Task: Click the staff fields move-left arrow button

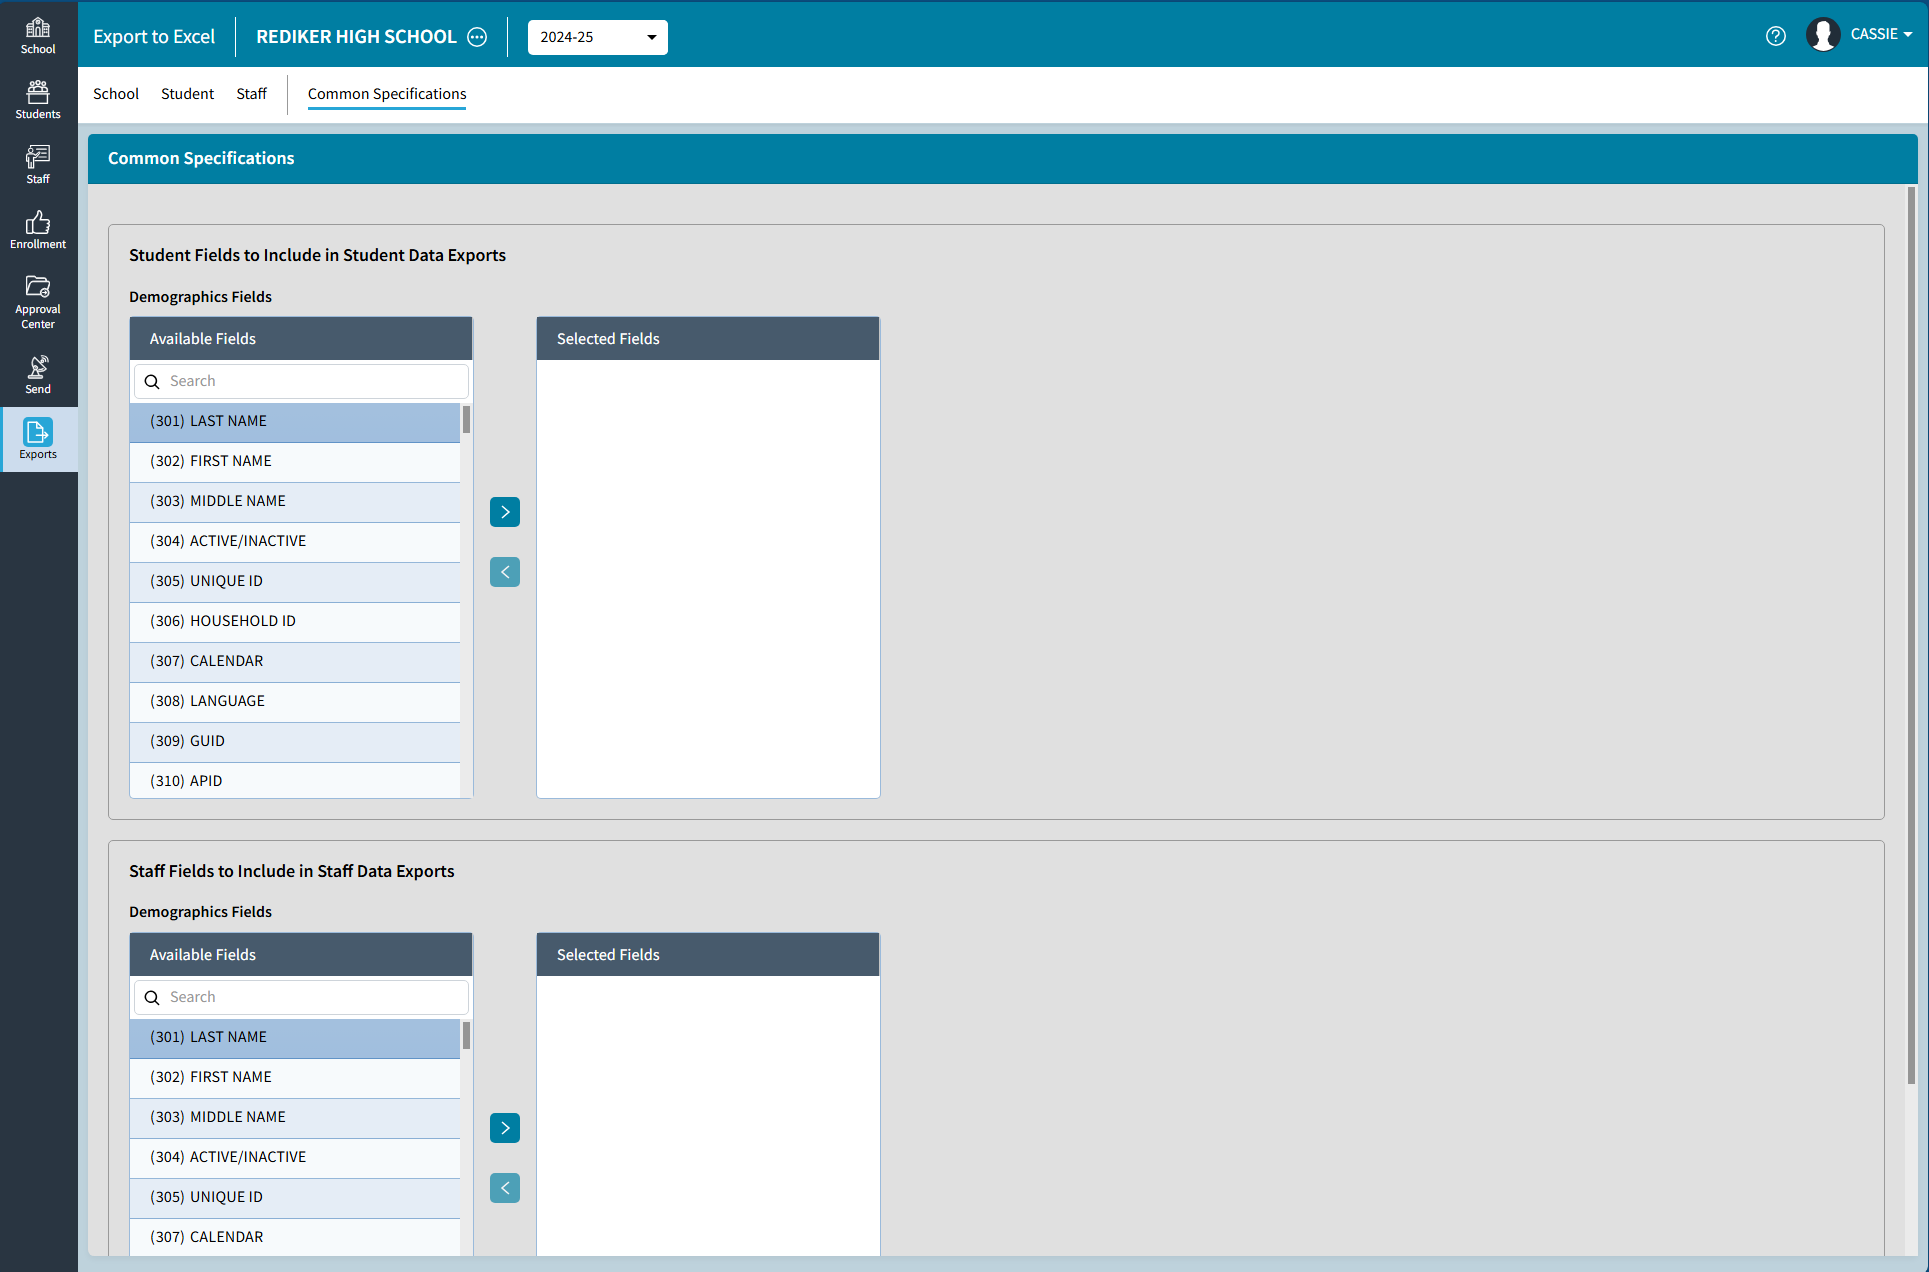Action: pyautogui.click(x=505, y=1188)
